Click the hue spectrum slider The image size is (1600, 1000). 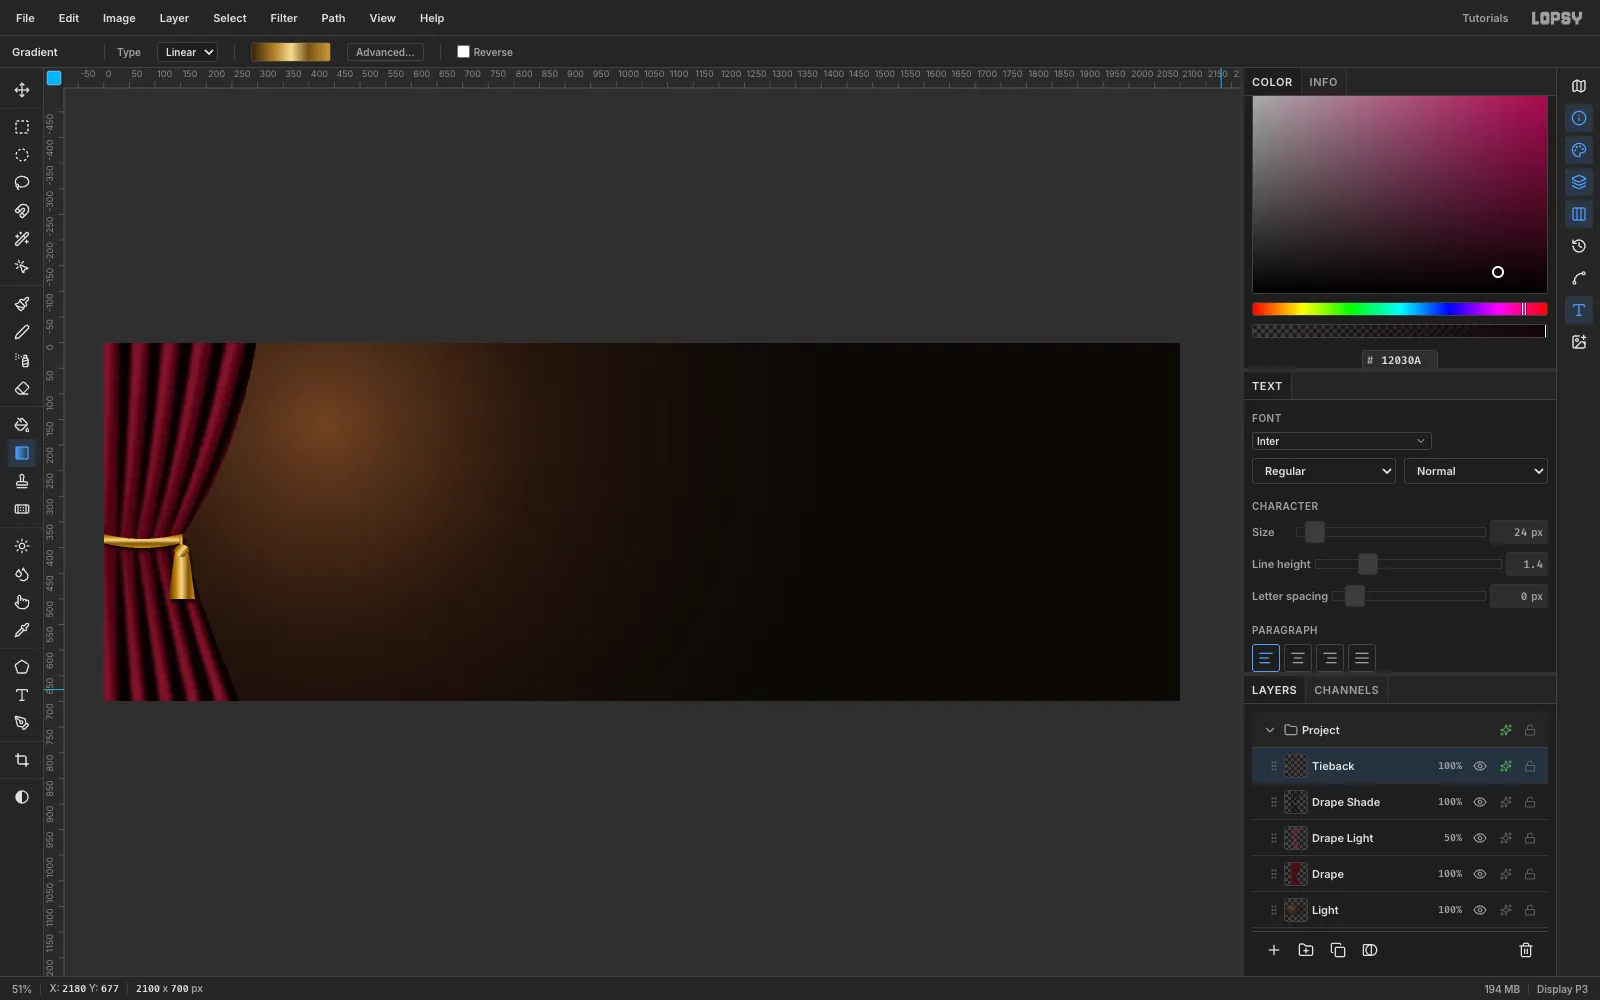(x=1399, y=309)
